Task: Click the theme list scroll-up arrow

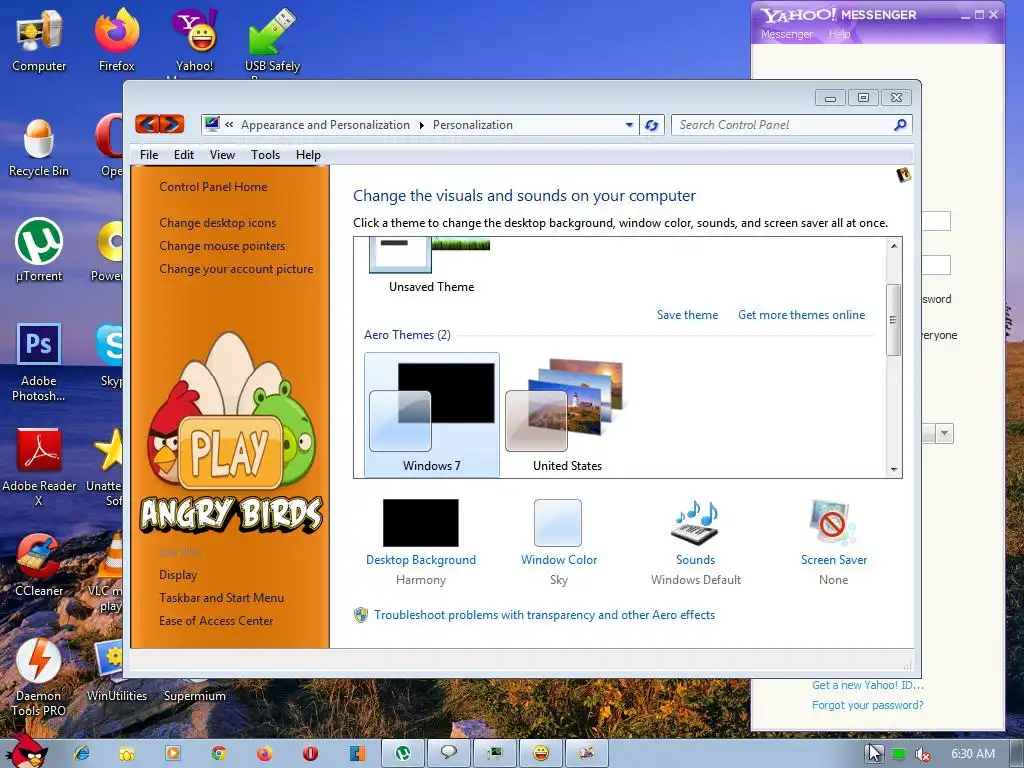Action: (x=893, y=245)
